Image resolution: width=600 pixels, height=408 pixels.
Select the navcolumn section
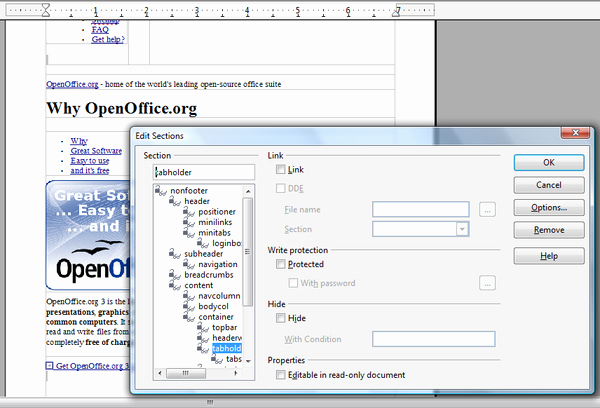click(x=219, y=295)
